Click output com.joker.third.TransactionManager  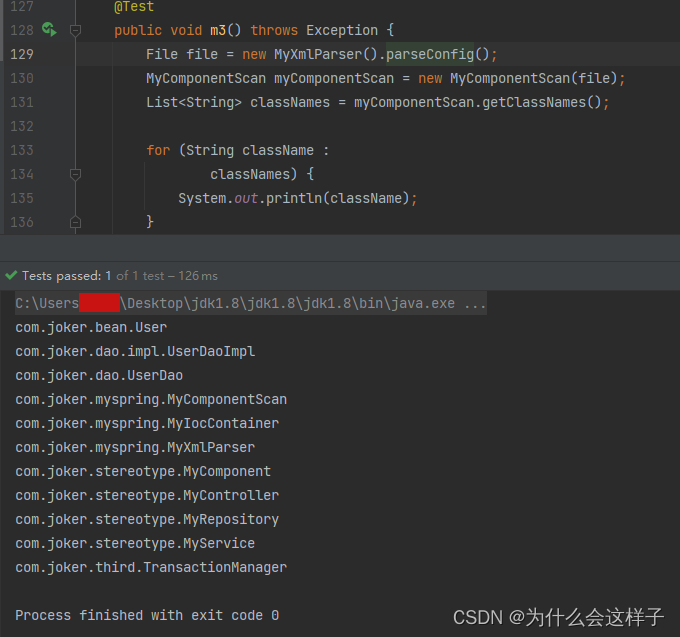point(151,567)
